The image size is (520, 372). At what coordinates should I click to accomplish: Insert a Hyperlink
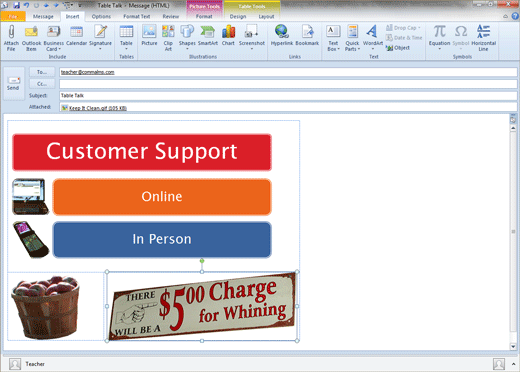tap(282, 35)
